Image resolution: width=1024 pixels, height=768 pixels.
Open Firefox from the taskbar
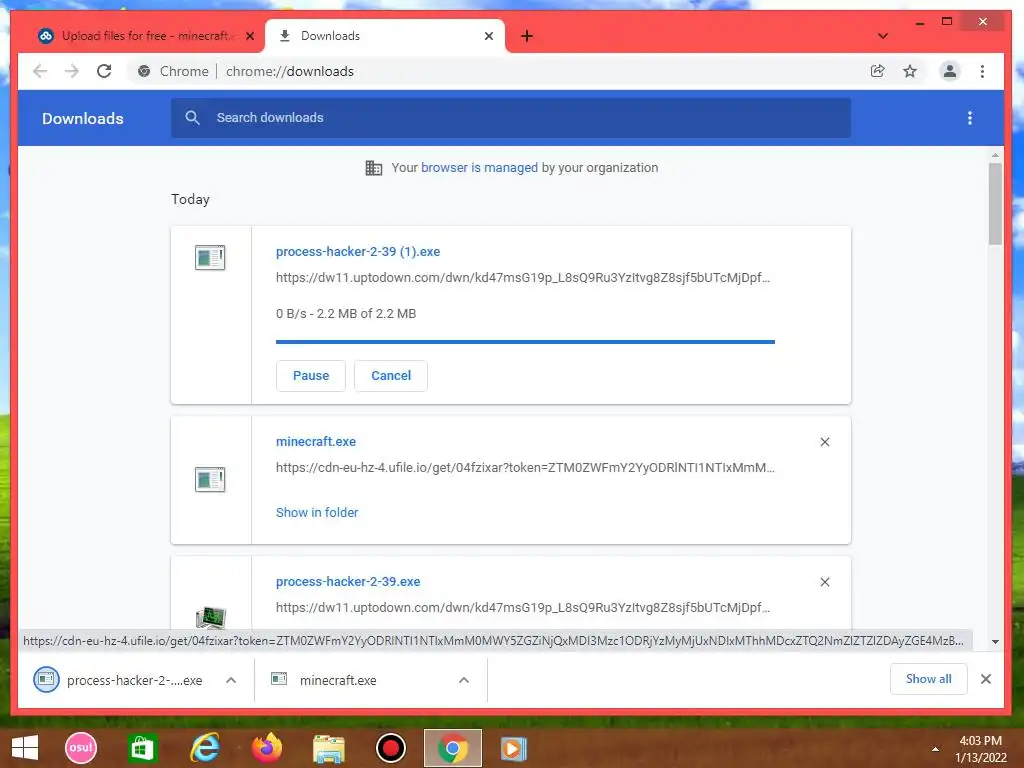267,748
